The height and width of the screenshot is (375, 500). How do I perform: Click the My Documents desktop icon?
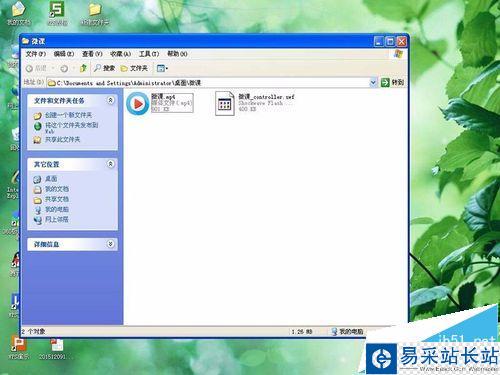(18, 13)
